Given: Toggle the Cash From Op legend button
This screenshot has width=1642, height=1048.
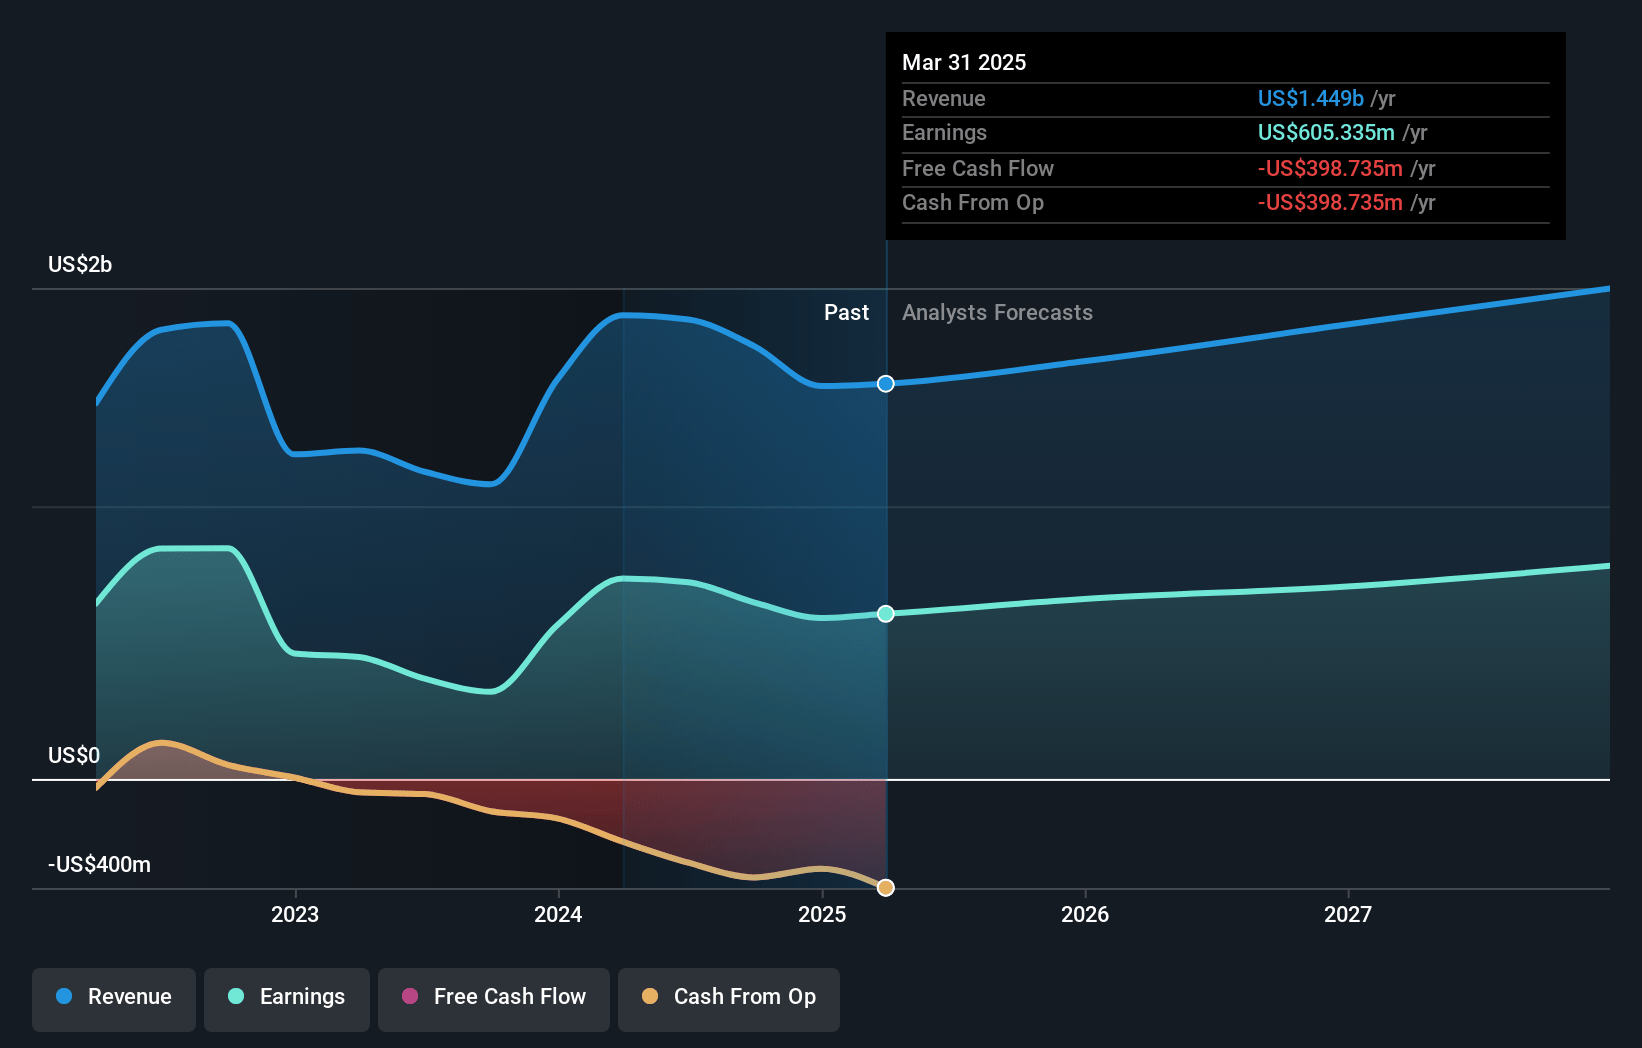Looking at the screenshot, I should (x=729, y=999).
